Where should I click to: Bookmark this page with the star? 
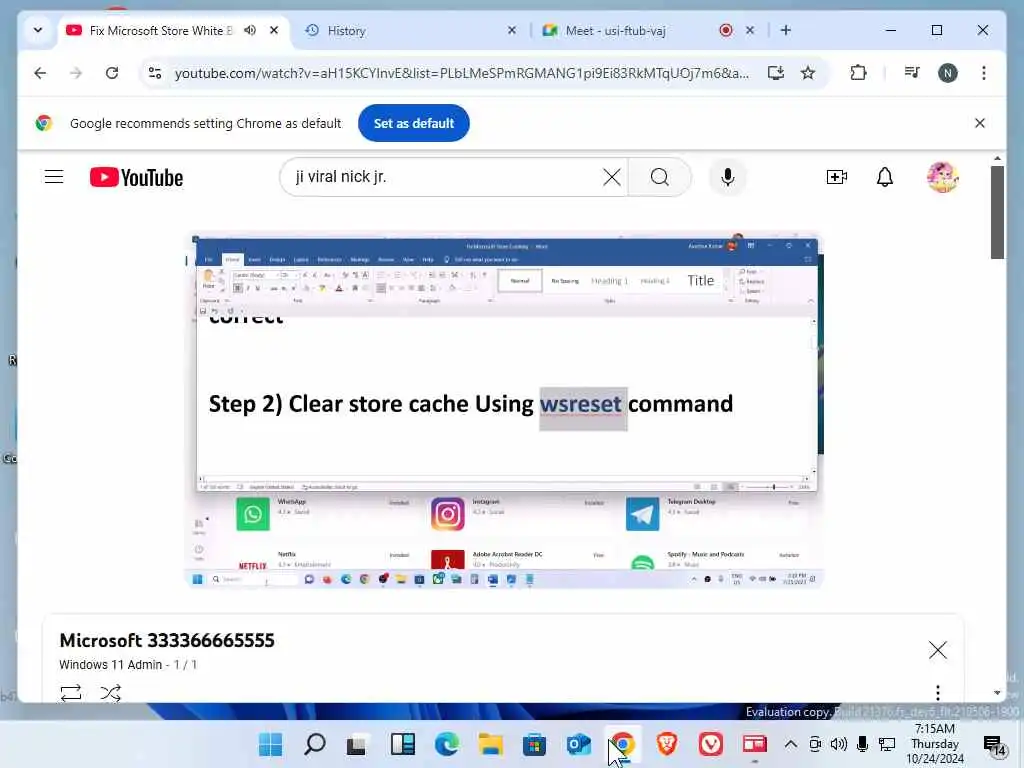coord(808,73)
